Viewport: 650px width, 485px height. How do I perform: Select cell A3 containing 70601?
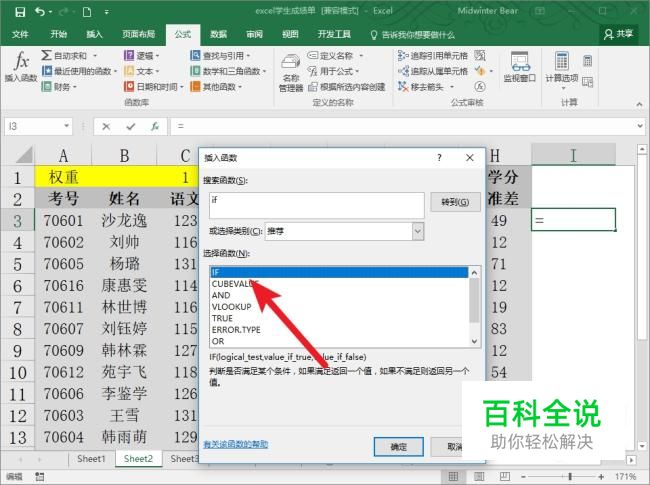63,220
